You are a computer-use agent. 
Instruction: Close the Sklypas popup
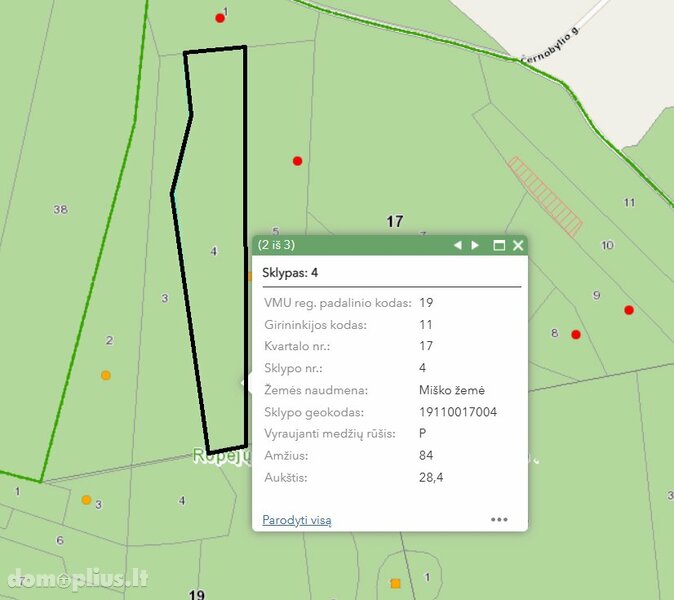click(518, 245)
